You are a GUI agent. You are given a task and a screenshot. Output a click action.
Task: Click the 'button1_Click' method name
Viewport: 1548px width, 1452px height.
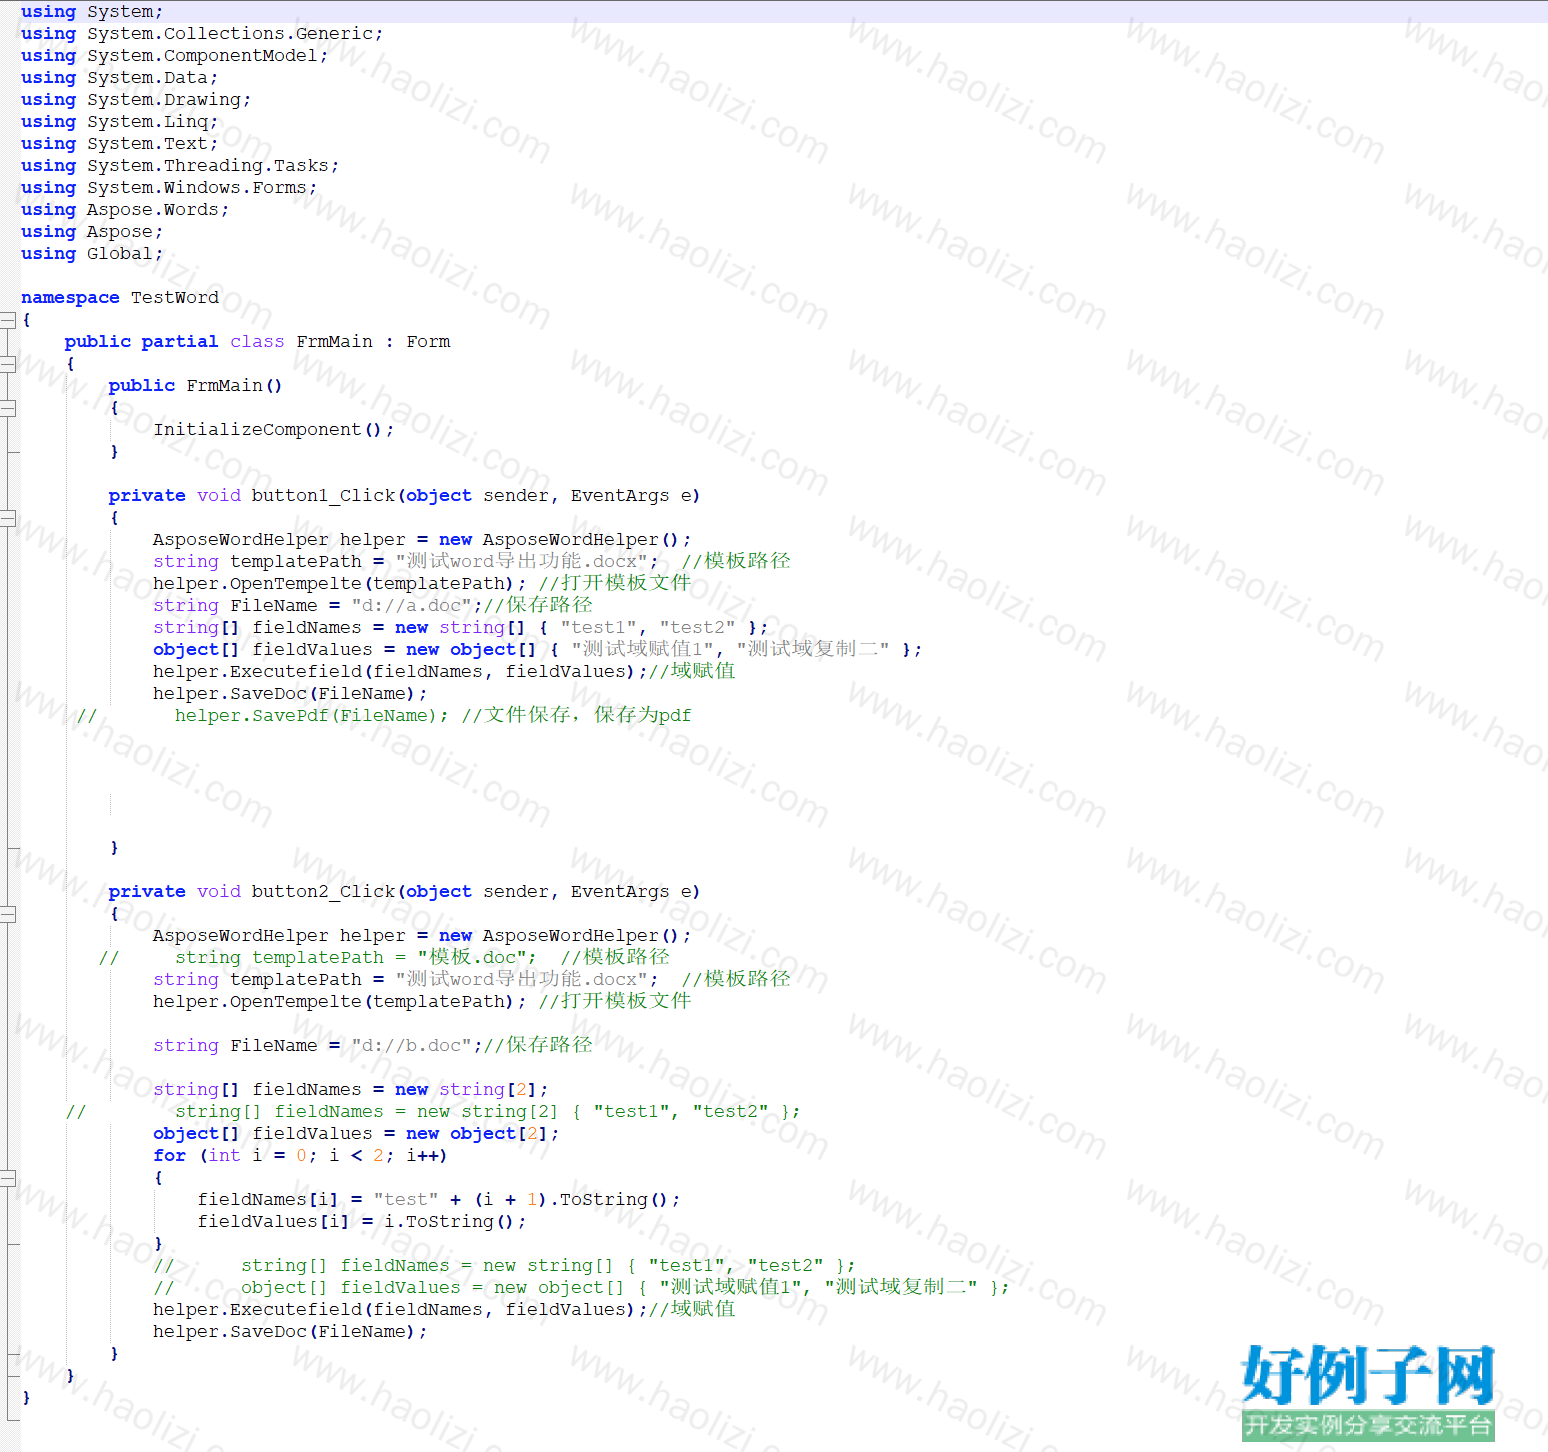323,496
